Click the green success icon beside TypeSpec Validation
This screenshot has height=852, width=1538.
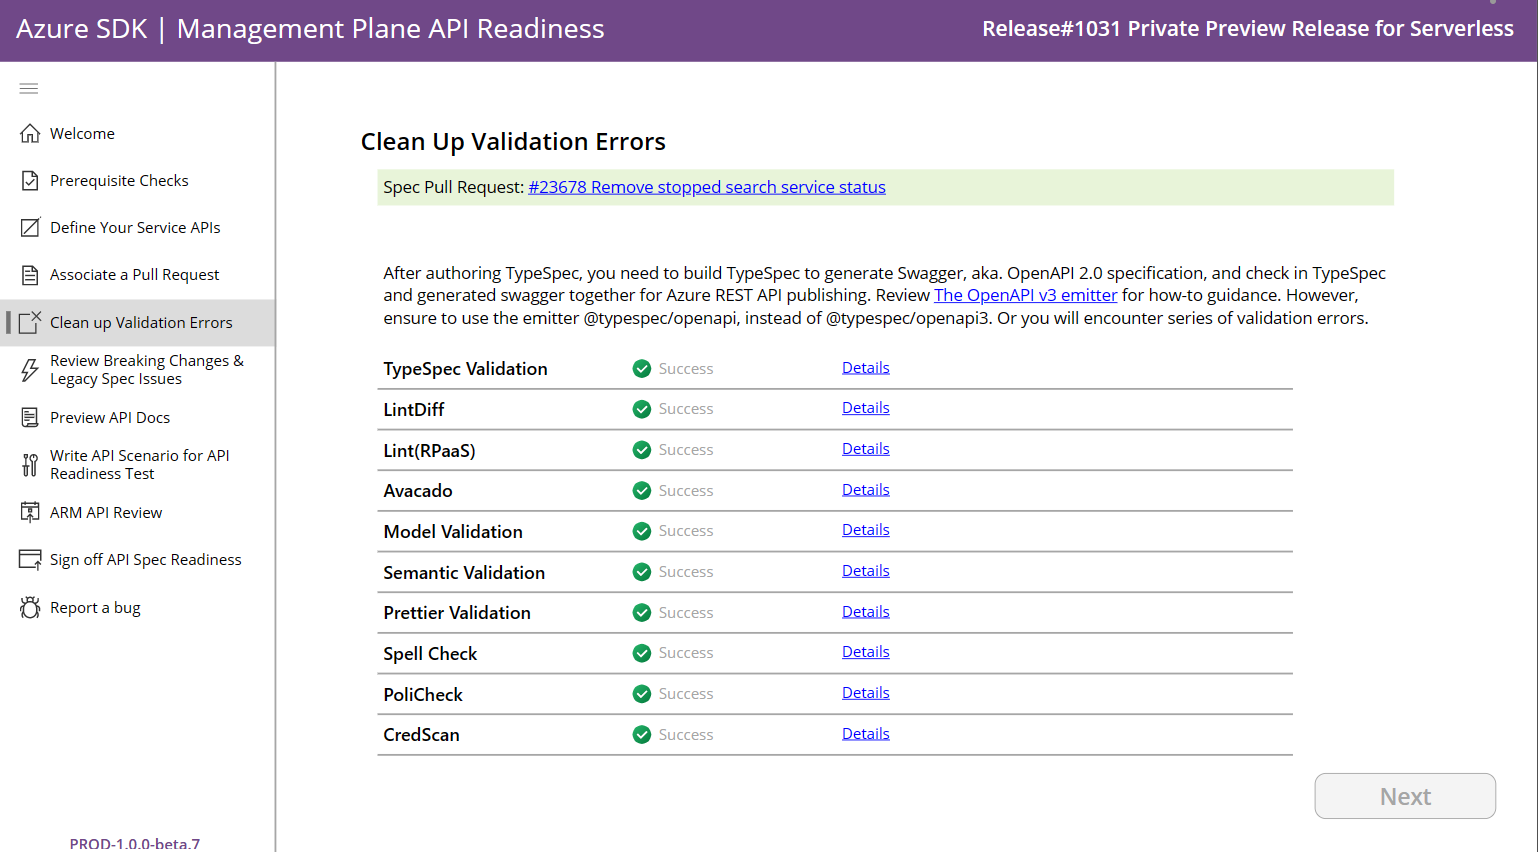tap(641, 368)
